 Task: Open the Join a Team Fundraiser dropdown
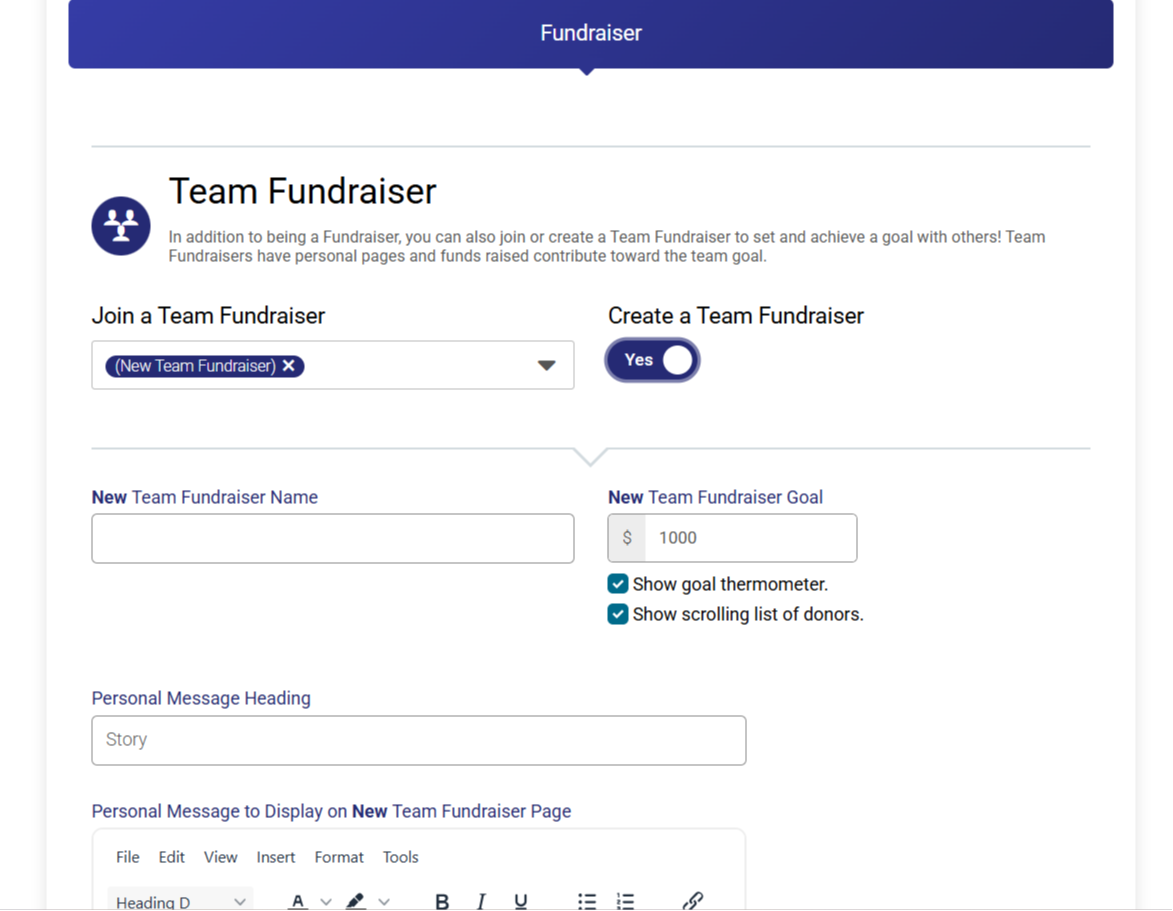(547, 365)
